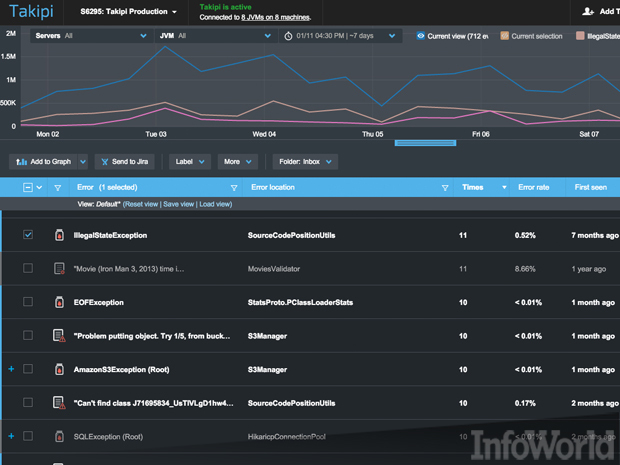This screenshot has width=620, height=465.
Task: Check the EOFException row checkbox
Action: pos(28,302)
